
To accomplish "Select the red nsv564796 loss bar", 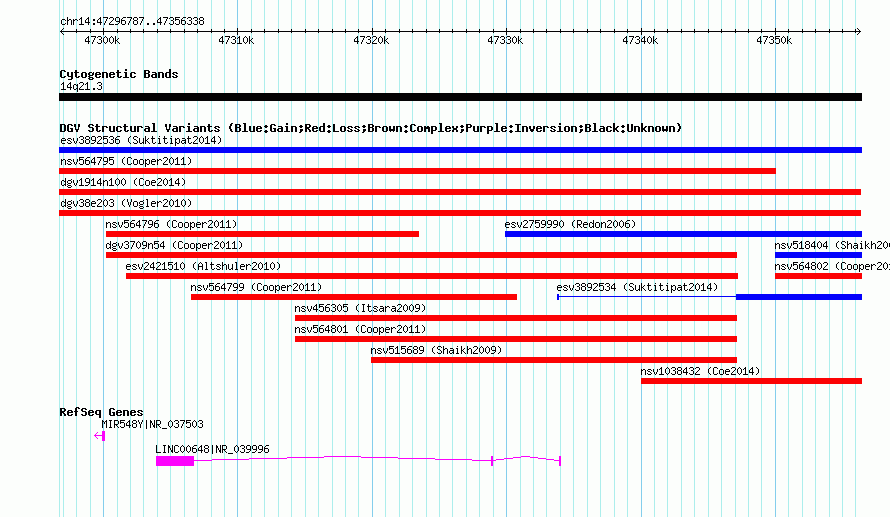I will (x=262, y=234).
